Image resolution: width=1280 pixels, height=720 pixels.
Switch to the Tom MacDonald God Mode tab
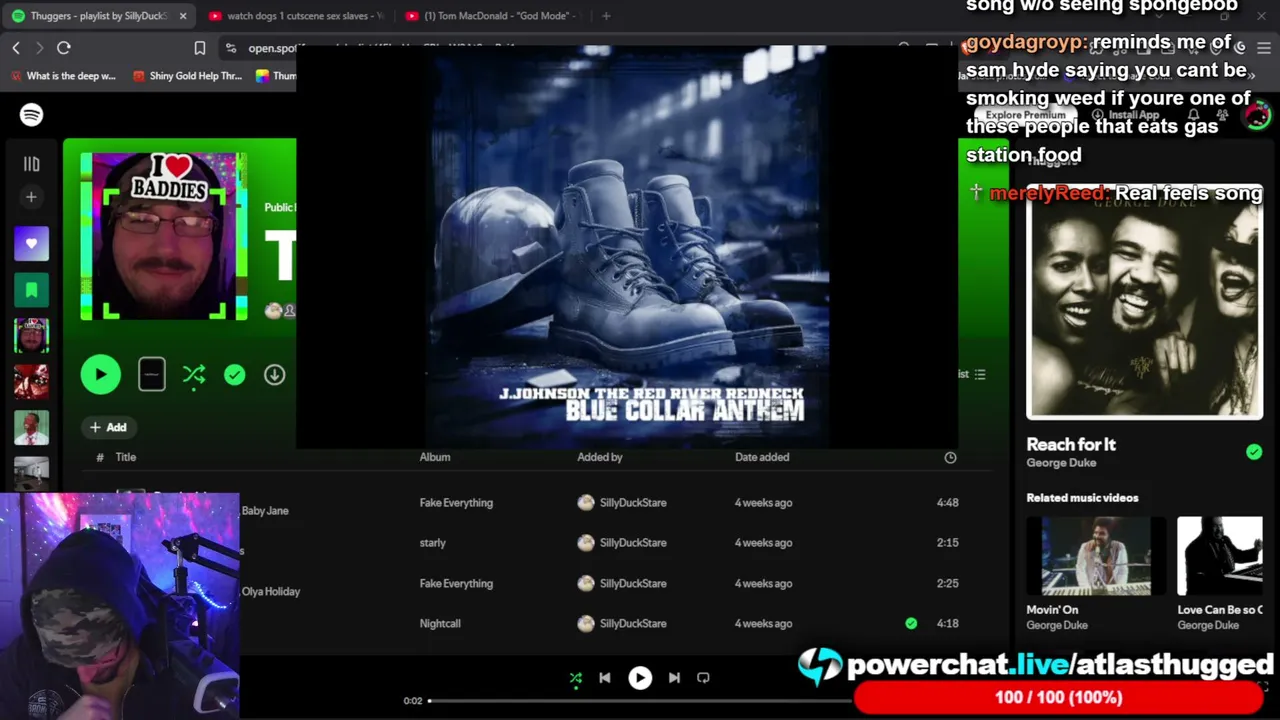coord(495,16)
